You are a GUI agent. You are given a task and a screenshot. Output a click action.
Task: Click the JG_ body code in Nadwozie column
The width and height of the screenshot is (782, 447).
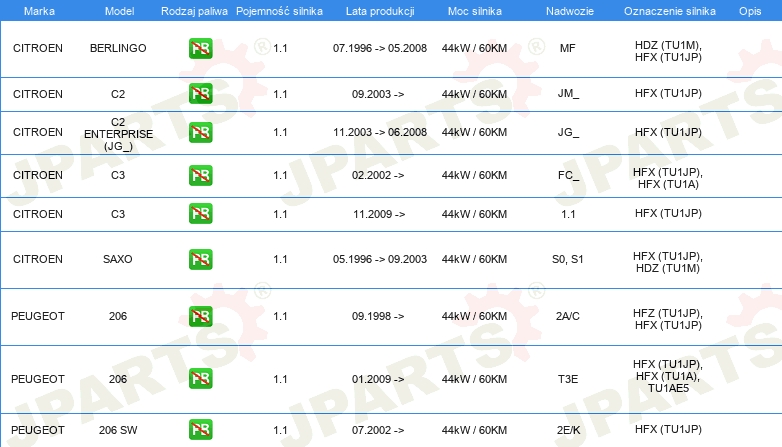tap(568, 132)
